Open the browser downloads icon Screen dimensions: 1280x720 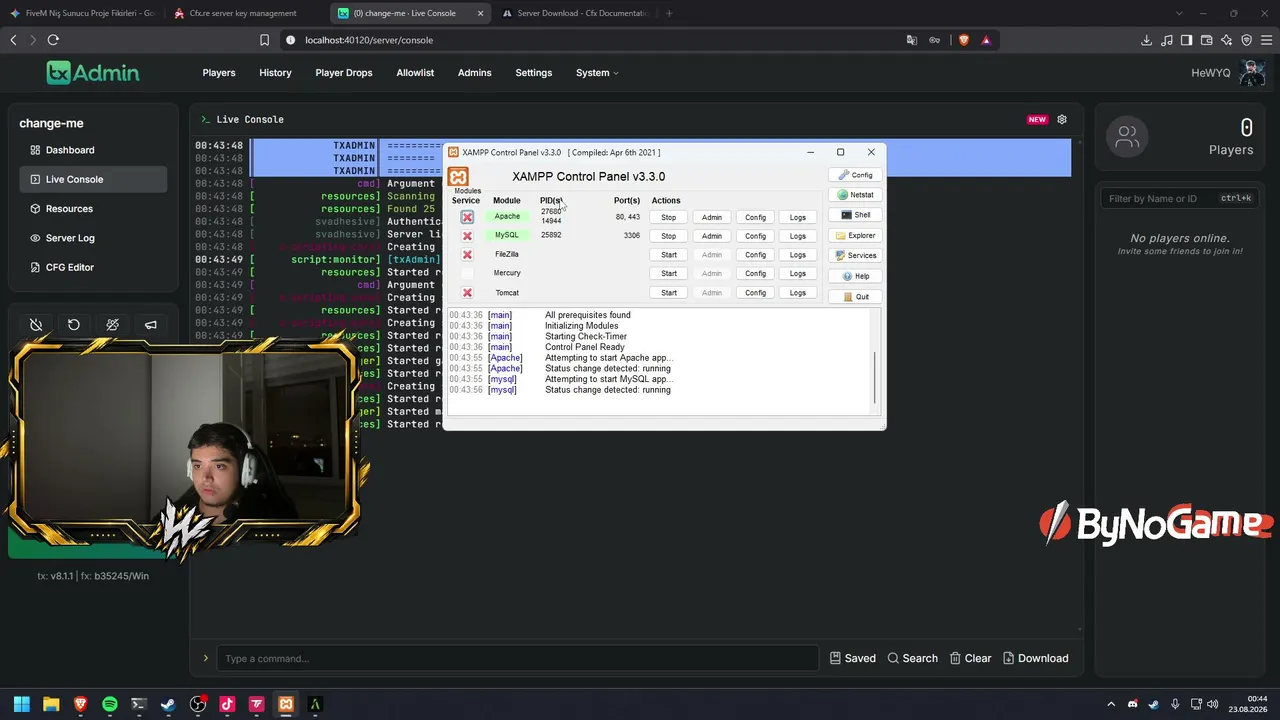[1146, 40]
